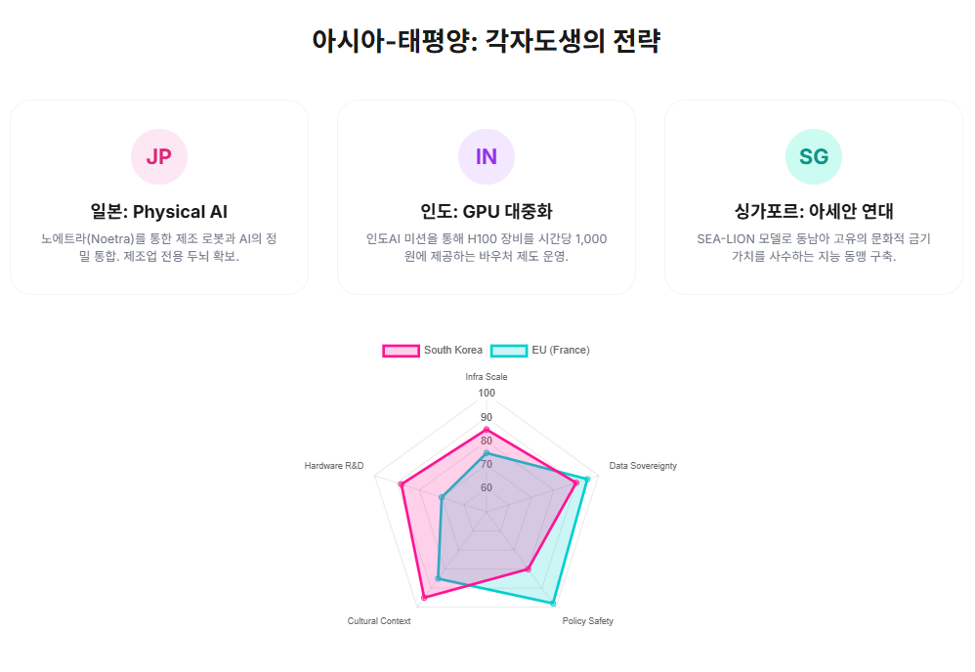This screenshot has height=672, width=975.
Task: Hide the EU (France) dataset label
Action: click(x=561, y=350)
